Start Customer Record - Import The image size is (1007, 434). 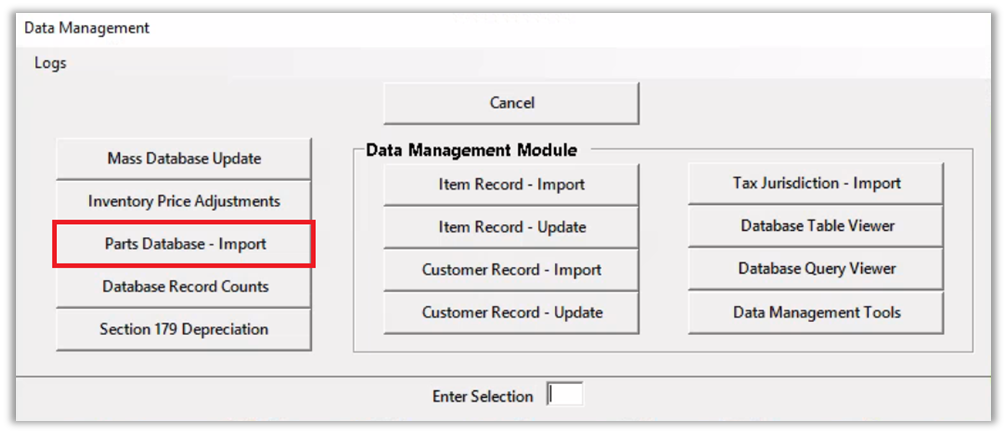tap(511, 270)
